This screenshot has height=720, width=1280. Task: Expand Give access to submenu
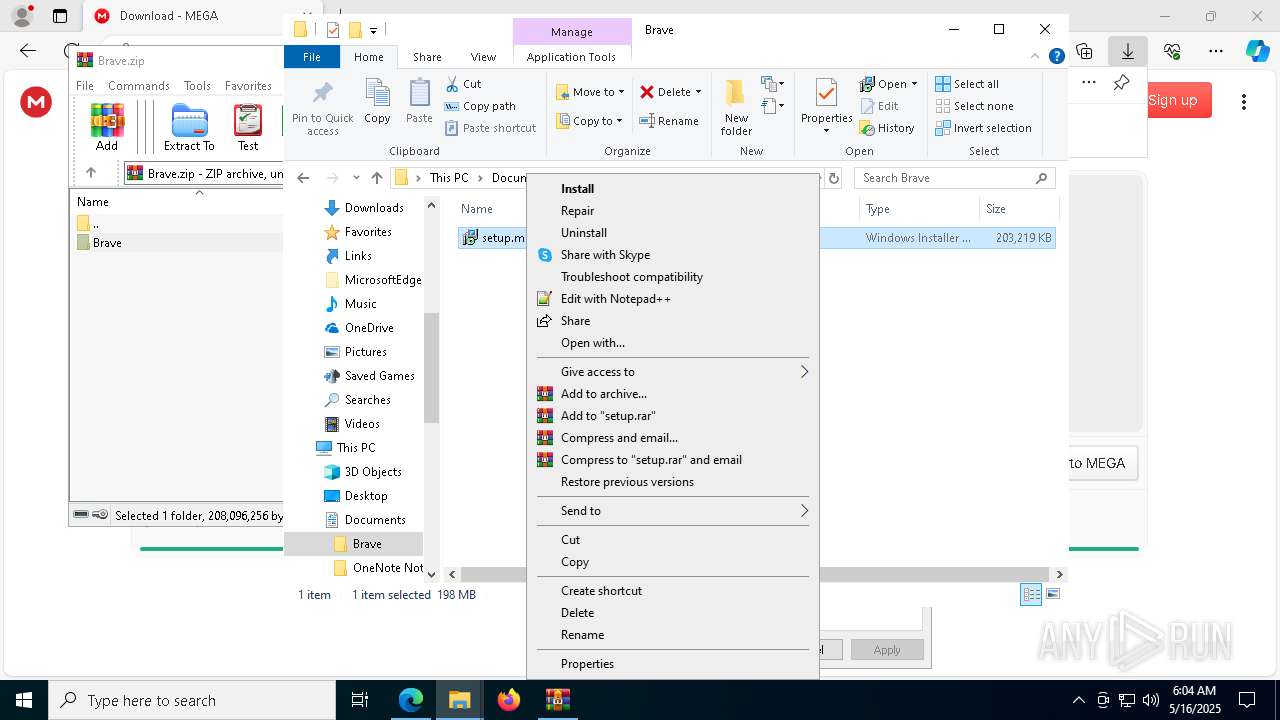pos(672,371)
